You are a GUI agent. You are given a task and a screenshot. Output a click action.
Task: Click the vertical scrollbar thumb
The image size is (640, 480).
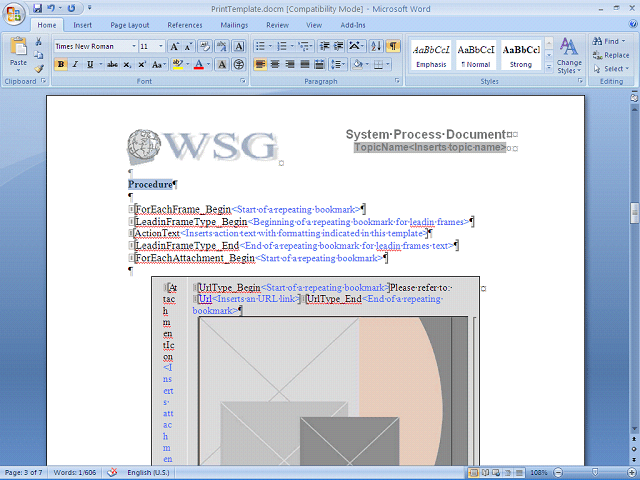click(634, 213)
